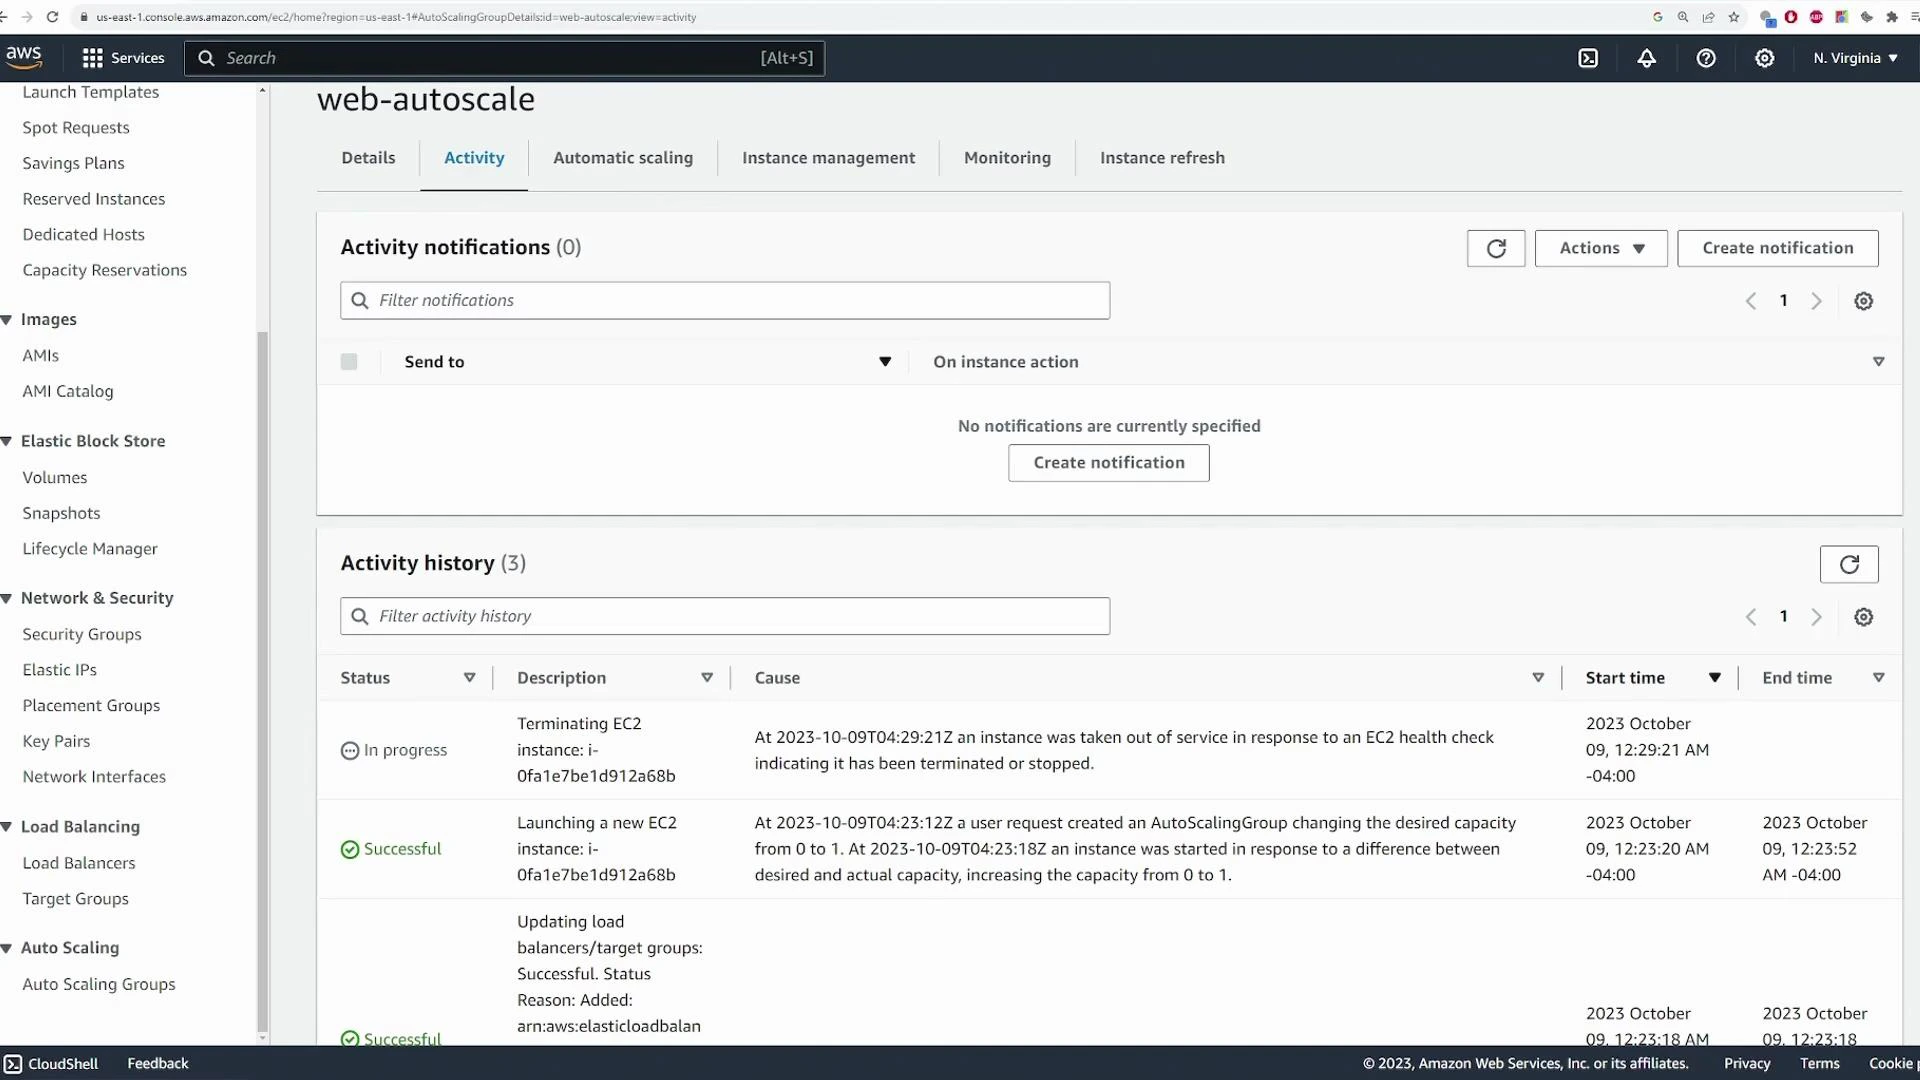Open the notifications bell
1920x1080 pixels.
pyautogui.click(x=1646, y=58)
